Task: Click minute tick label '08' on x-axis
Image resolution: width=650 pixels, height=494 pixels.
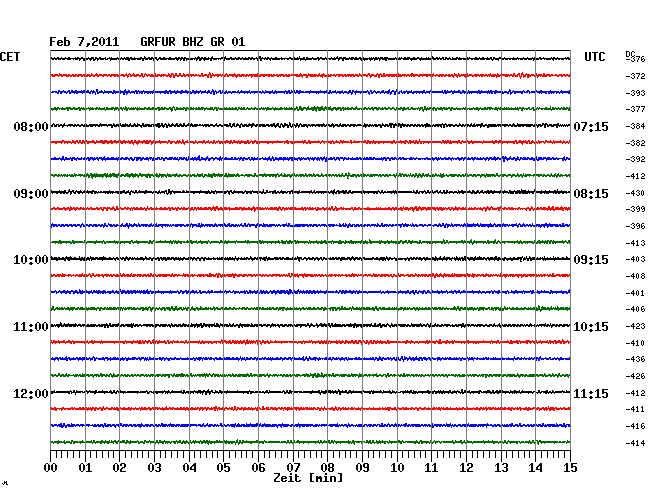Action: coord(327,468)
